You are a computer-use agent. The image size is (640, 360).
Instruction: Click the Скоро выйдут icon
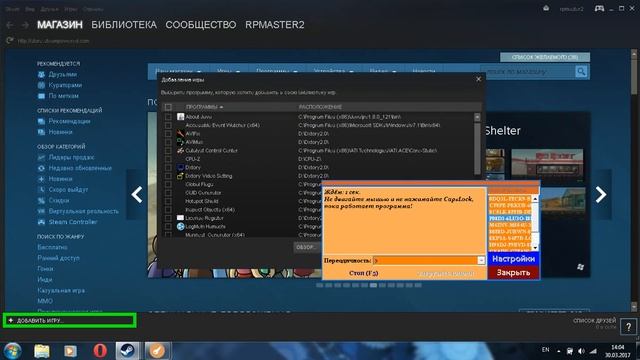coord(41,189)
